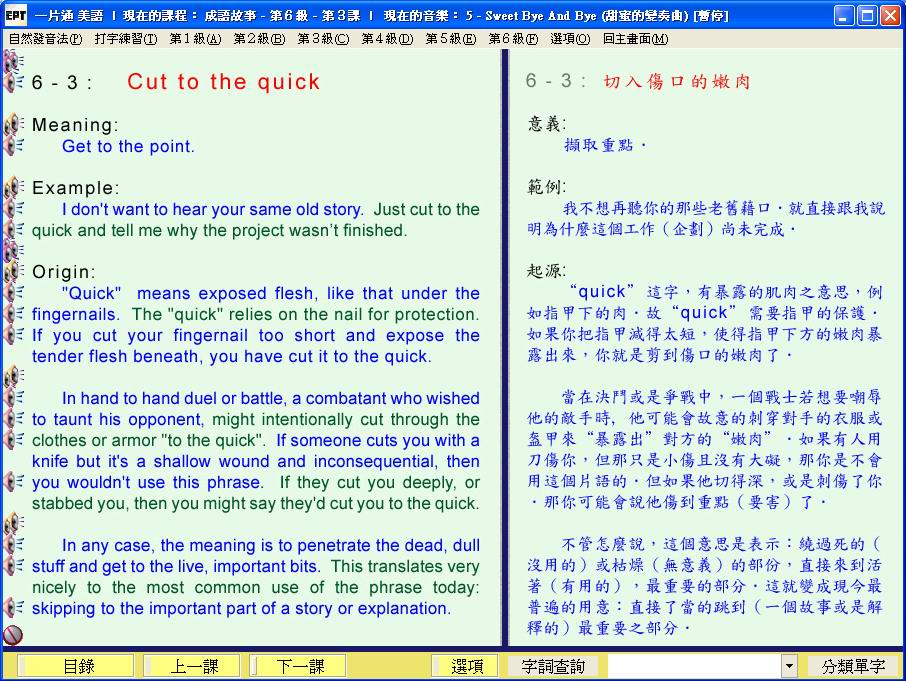The image size is (906, 681).
Task: Open the 自然發音法(P) menu
Action: coord(45,39)
